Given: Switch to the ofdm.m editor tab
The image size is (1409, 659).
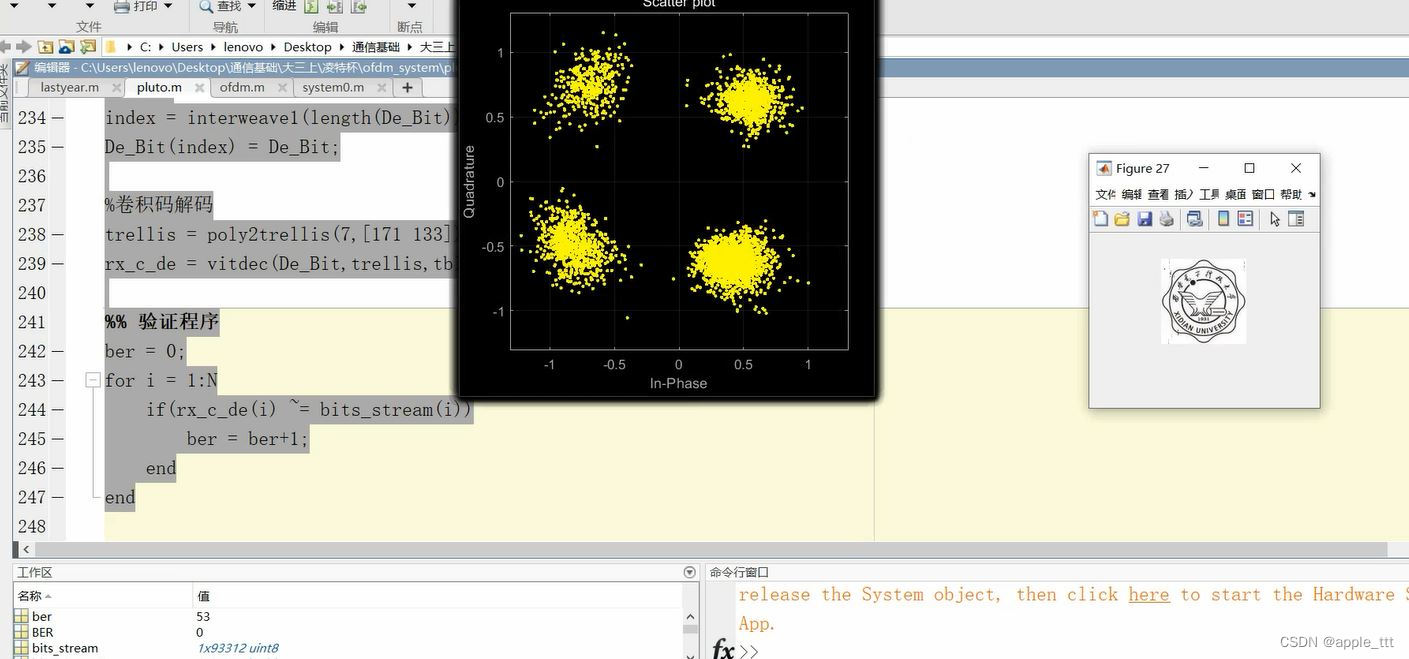Looking at the screenshot, I should (242, 87).
